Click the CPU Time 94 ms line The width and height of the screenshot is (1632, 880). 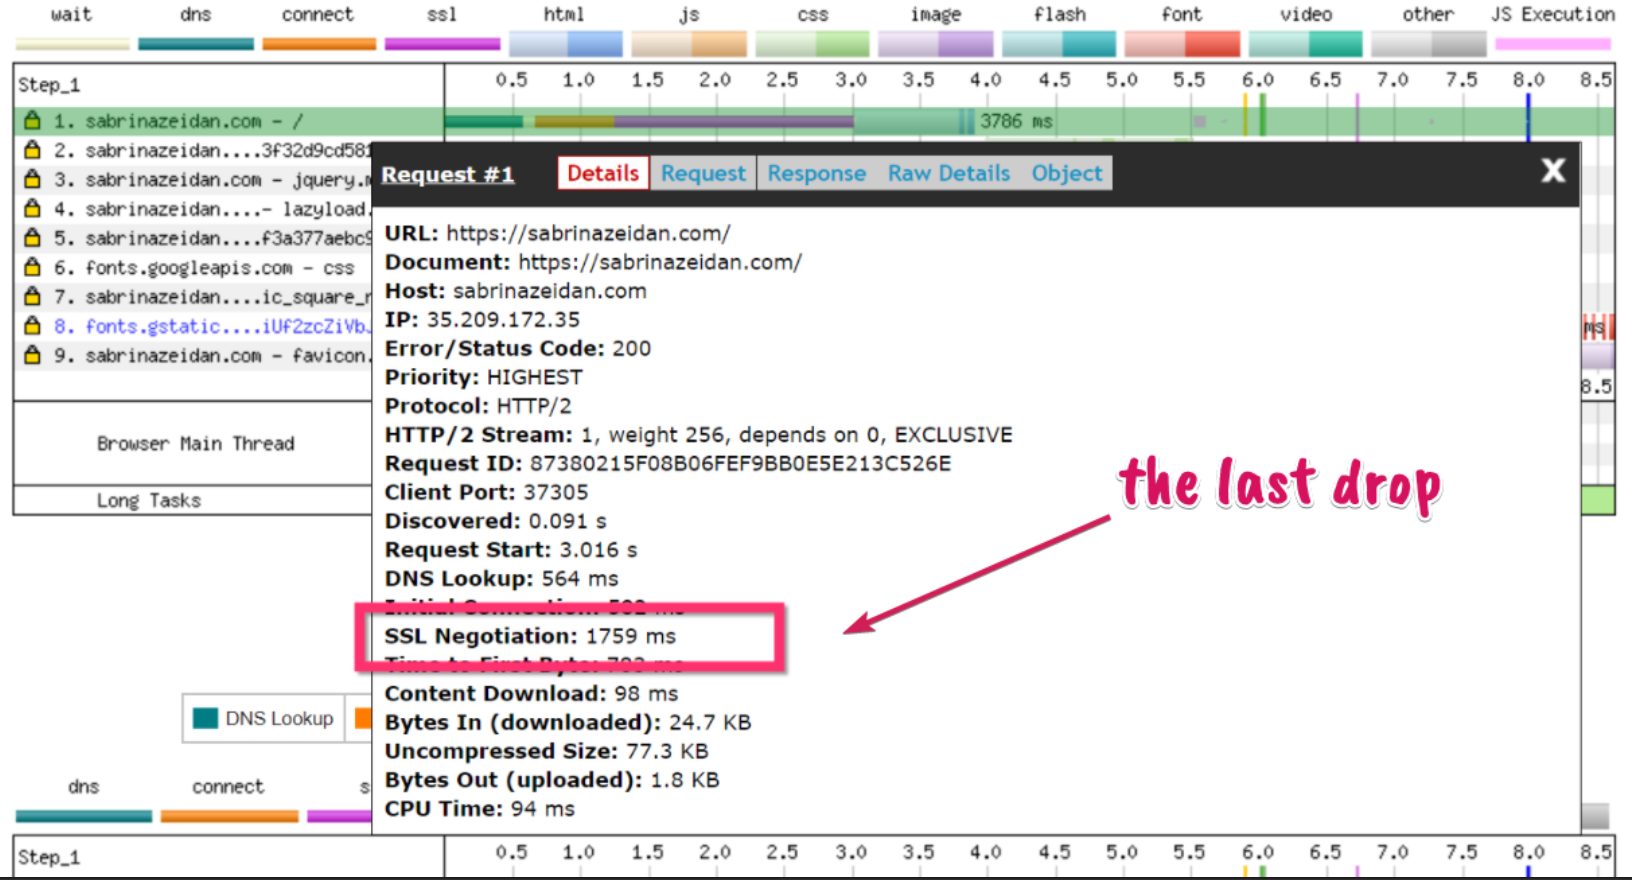[480, 809]
